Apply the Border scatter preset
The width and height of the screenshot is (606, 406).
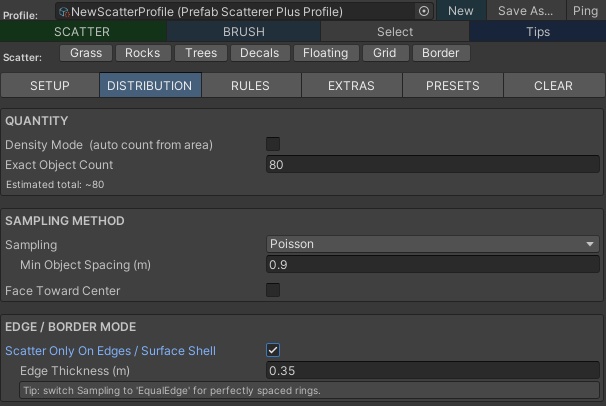point(441,53)
